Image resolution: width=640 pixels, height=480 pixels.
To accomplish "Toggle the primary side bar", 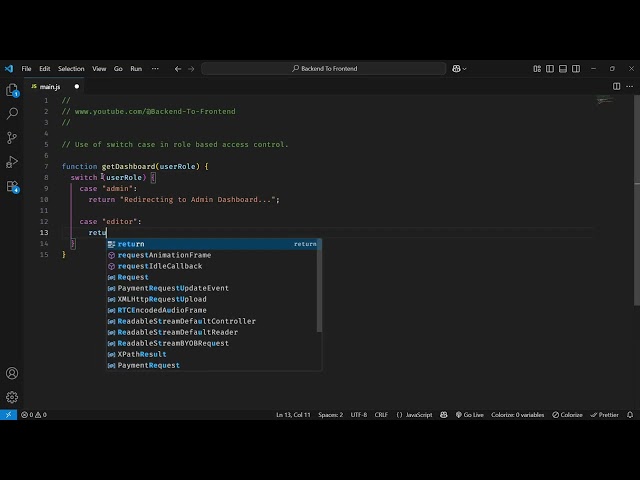I will pyautogui.click(x=550, y=69).
